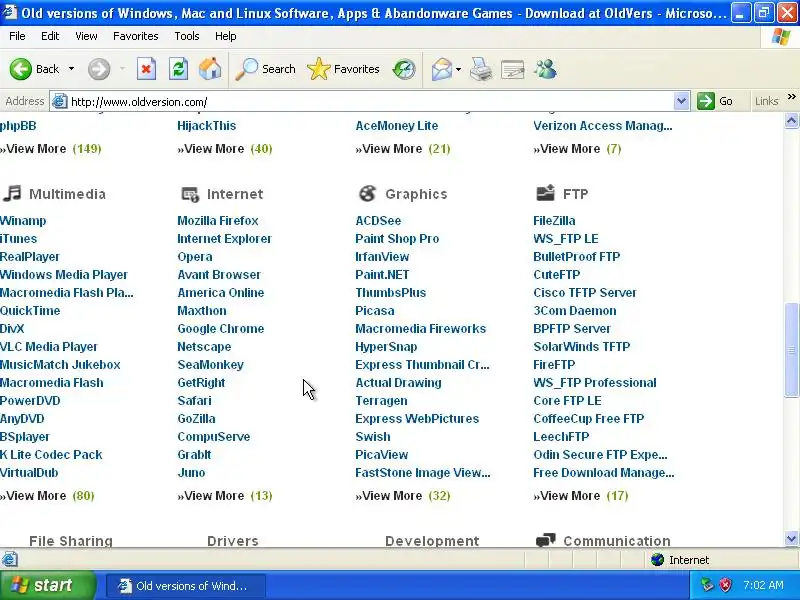The width and height of the screenshot is (800, 600).
Task: Open the View menu
Action: coord(86,36)
